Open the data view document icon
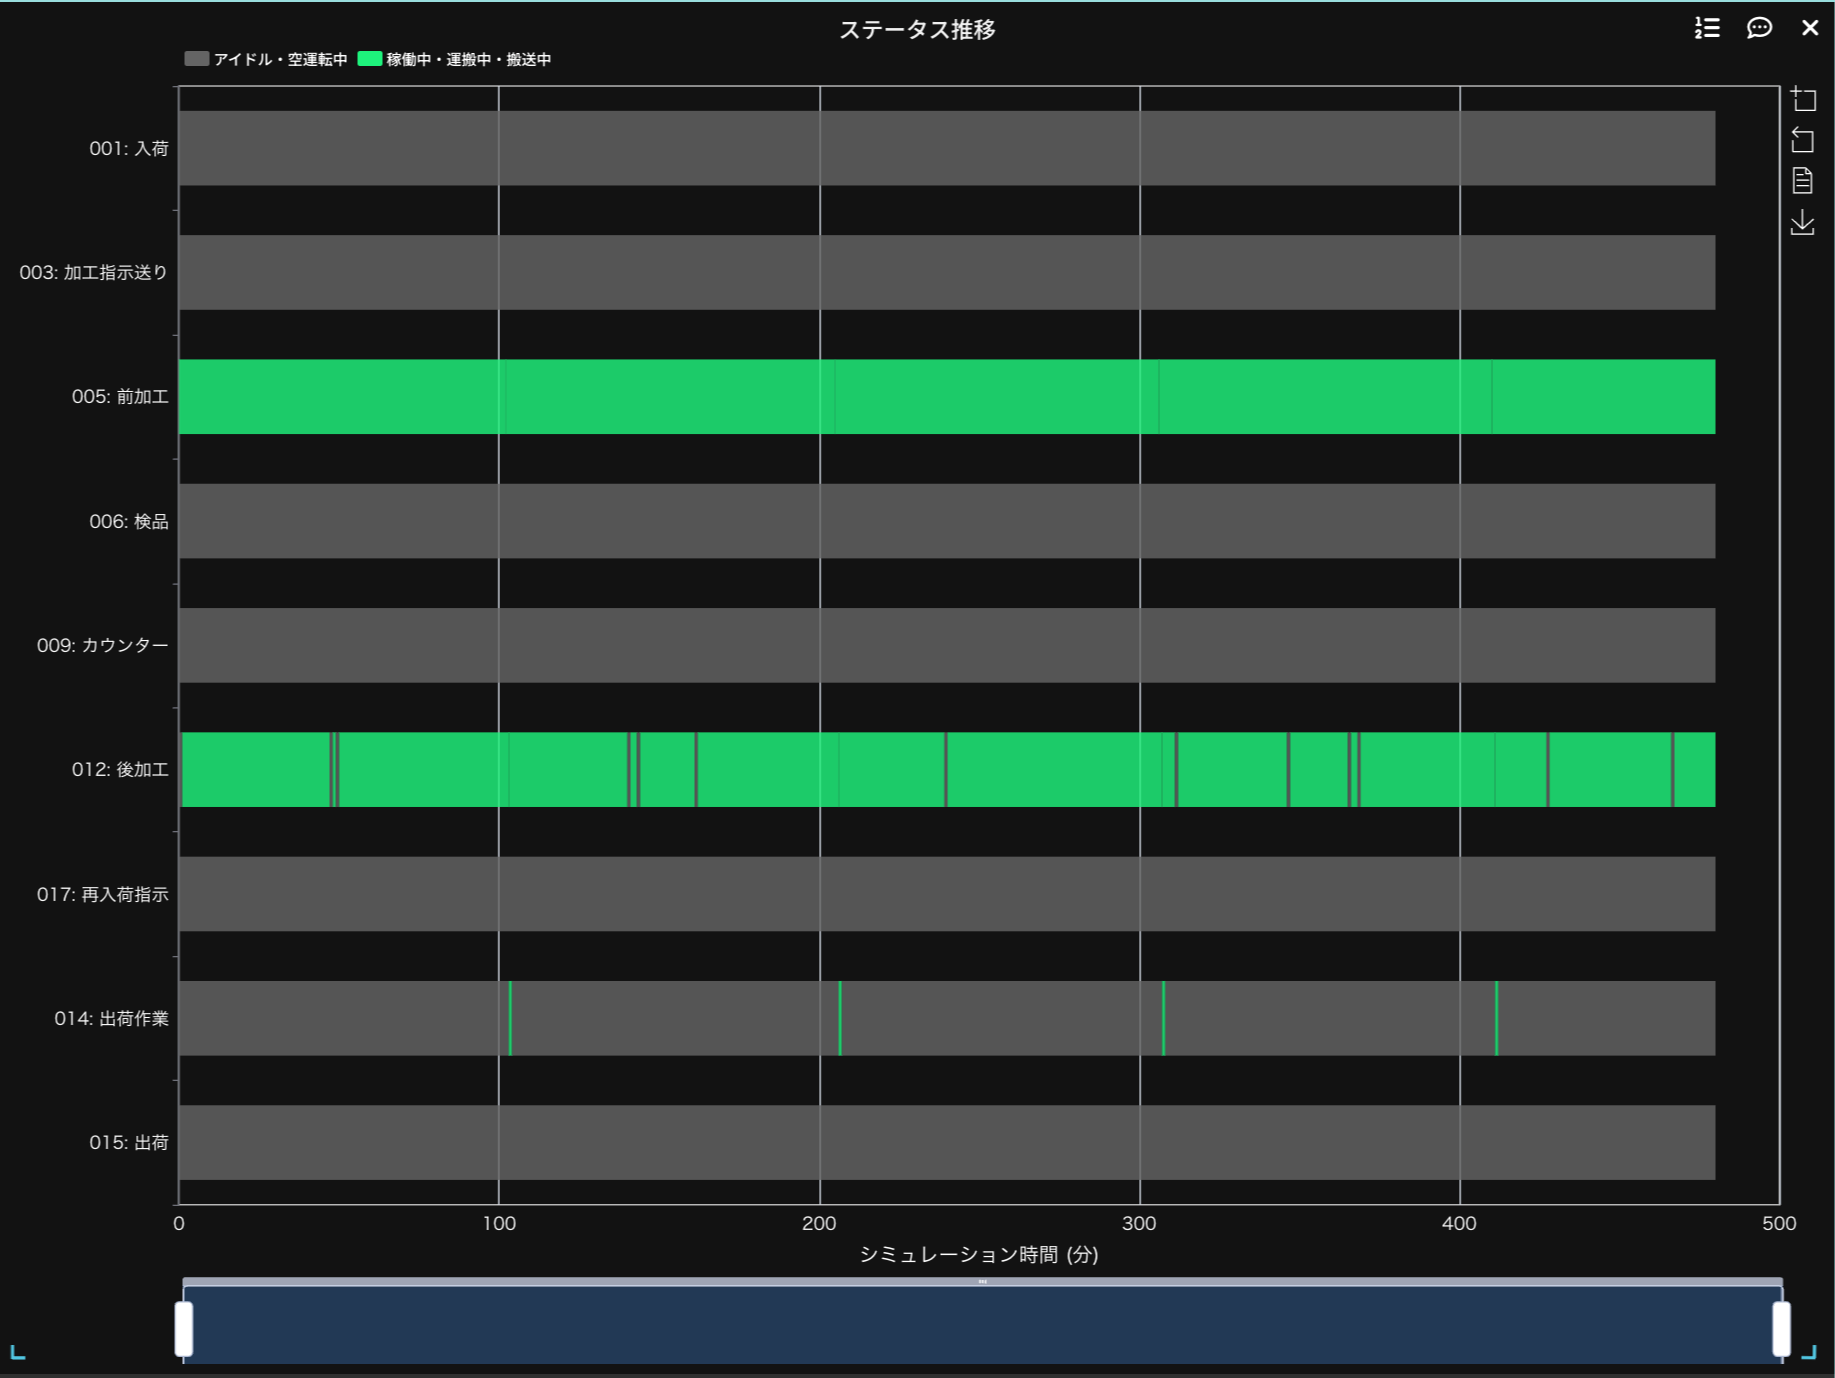Image resolution: width=1835 pixels, height=1378 pixels. [1803, 181]
